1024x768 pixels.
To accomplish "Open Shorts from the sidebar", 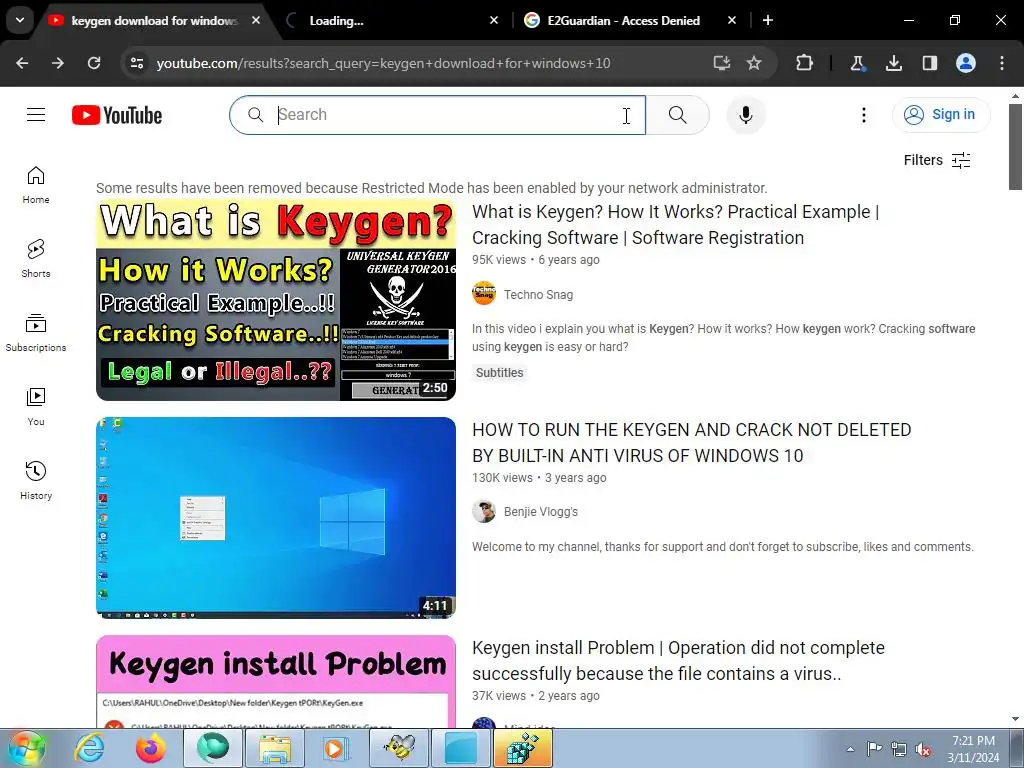I will 36,259.
